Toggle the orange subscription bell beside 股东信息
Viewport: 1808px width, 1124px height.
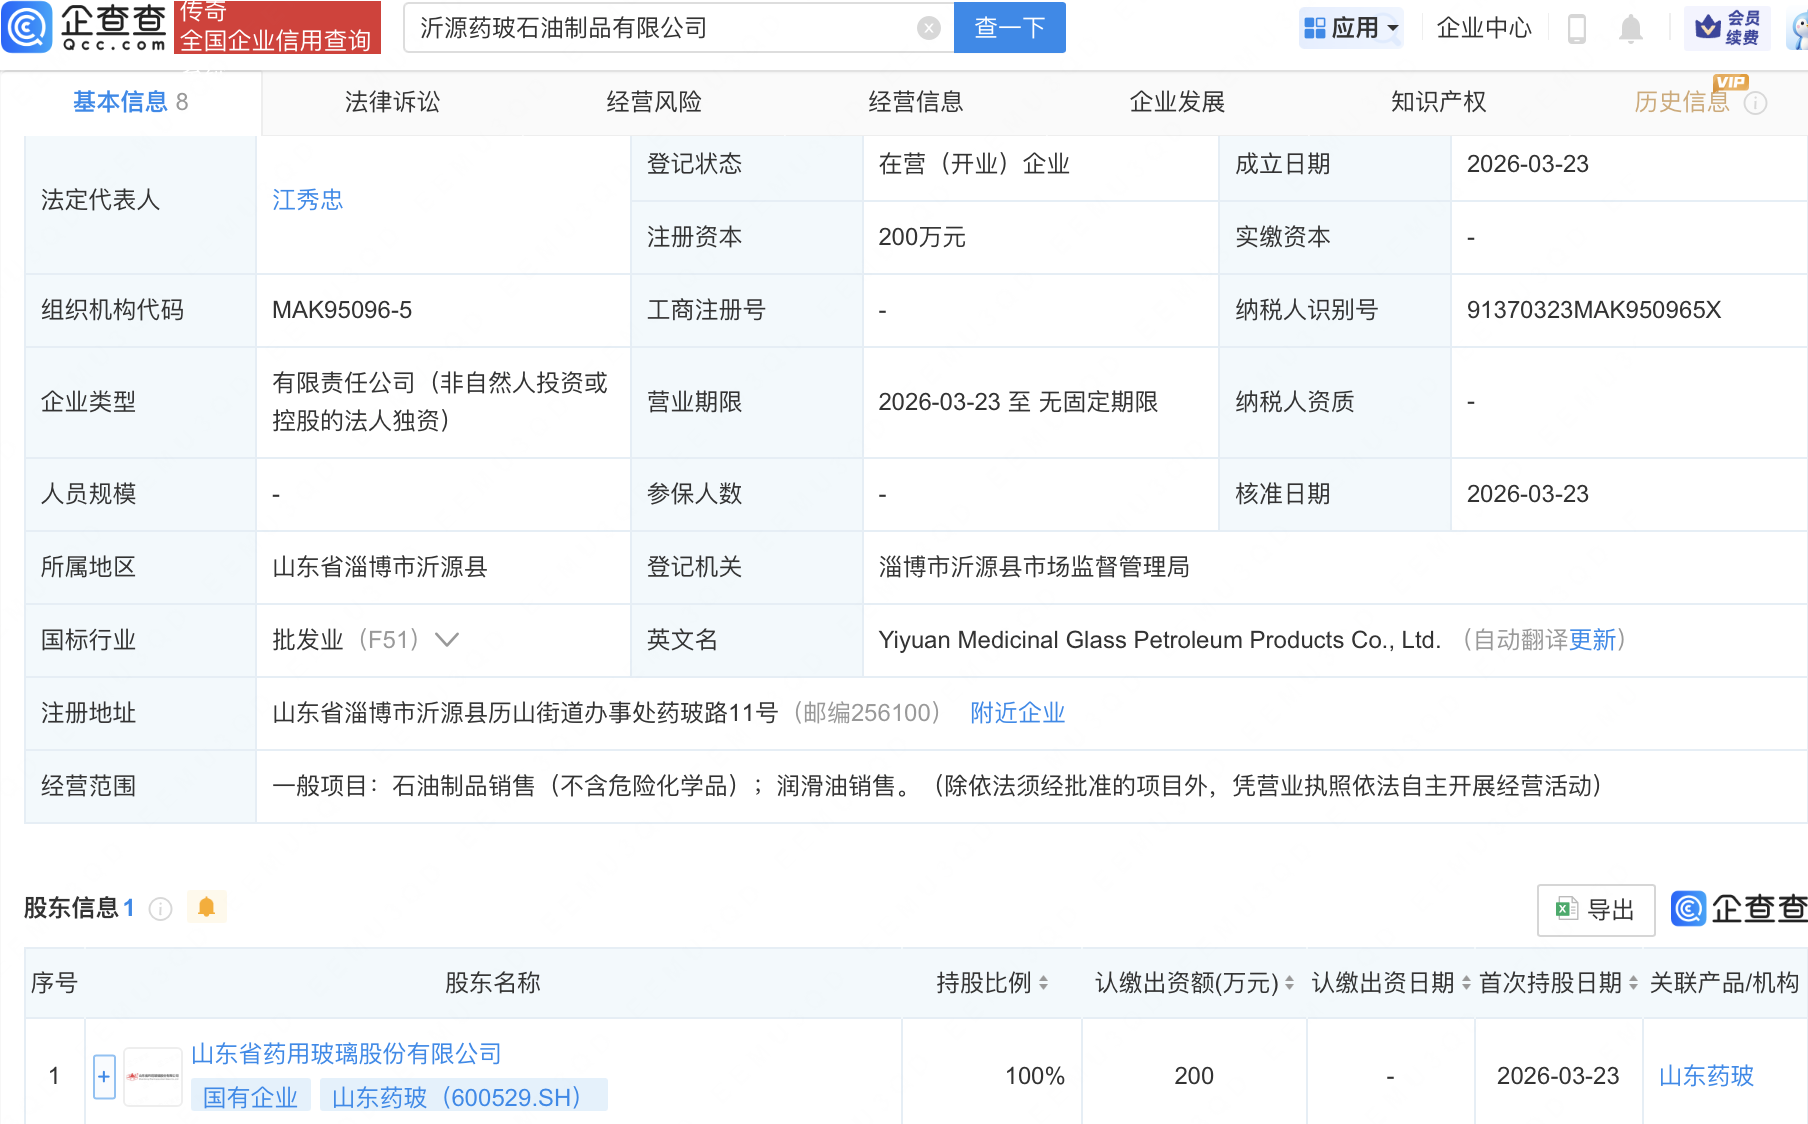[207, 907]
